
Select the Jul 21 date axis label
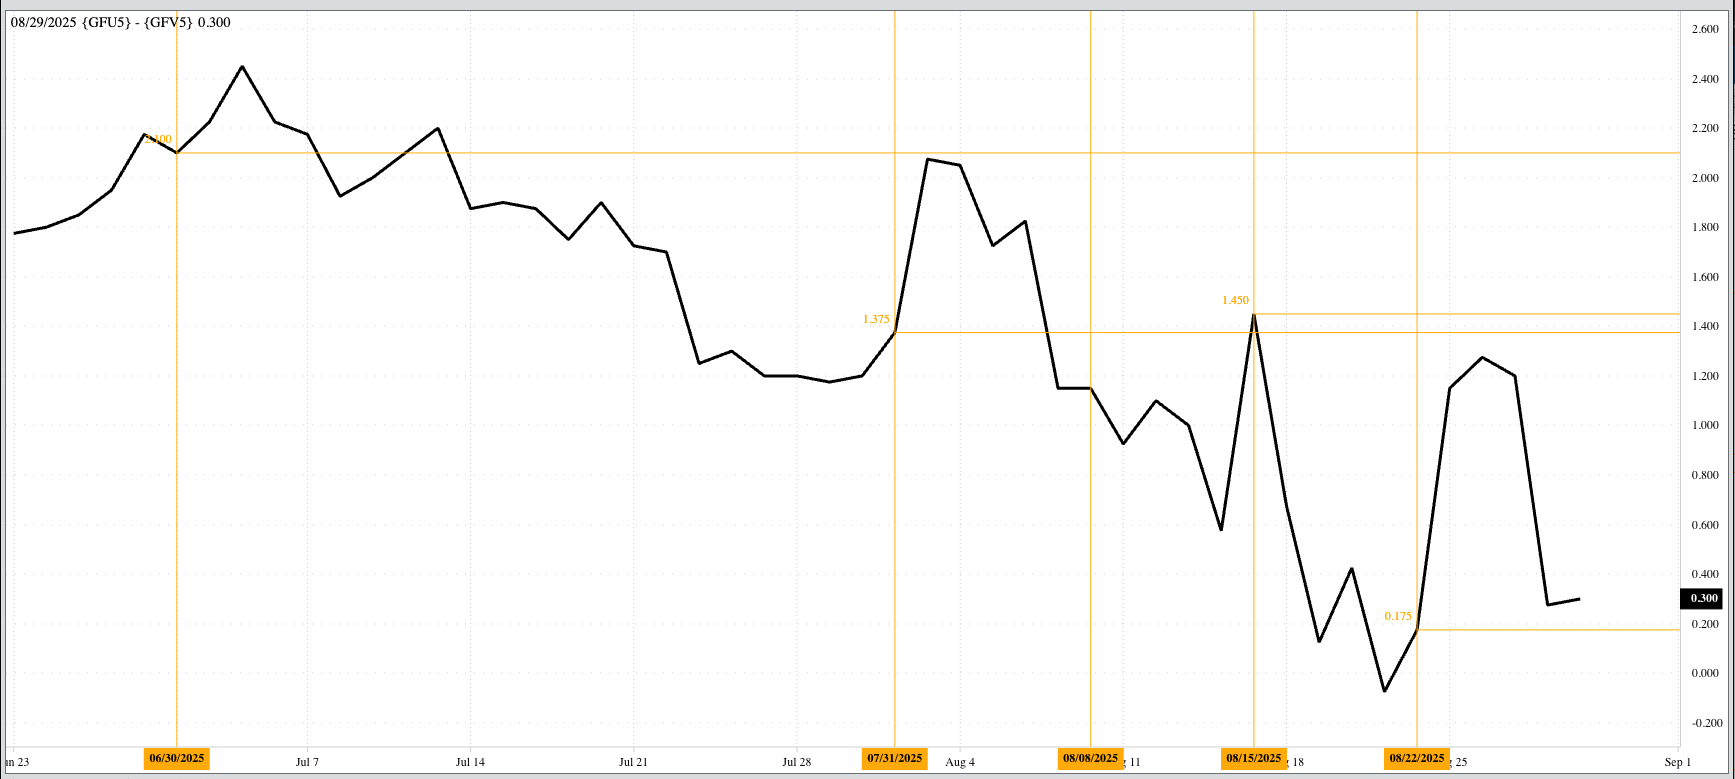click(x=633, y=762)
